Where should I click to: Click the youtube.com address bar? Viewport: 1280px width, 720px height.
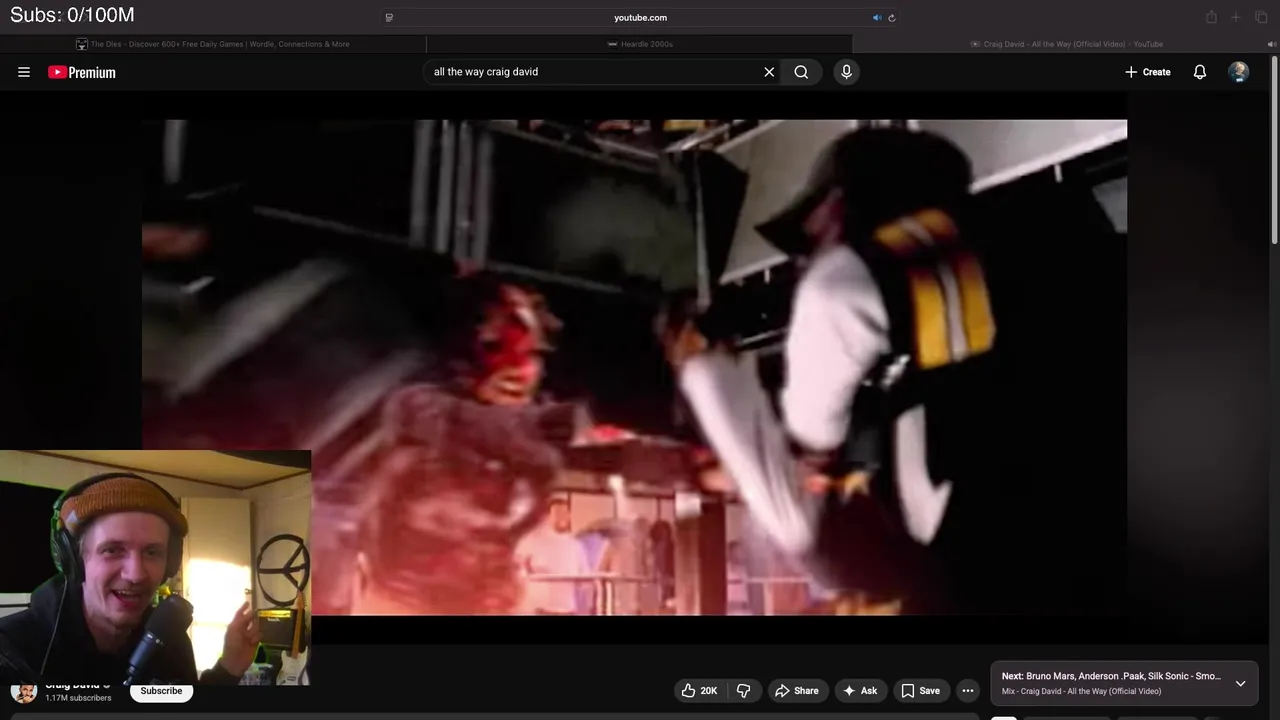640,17
